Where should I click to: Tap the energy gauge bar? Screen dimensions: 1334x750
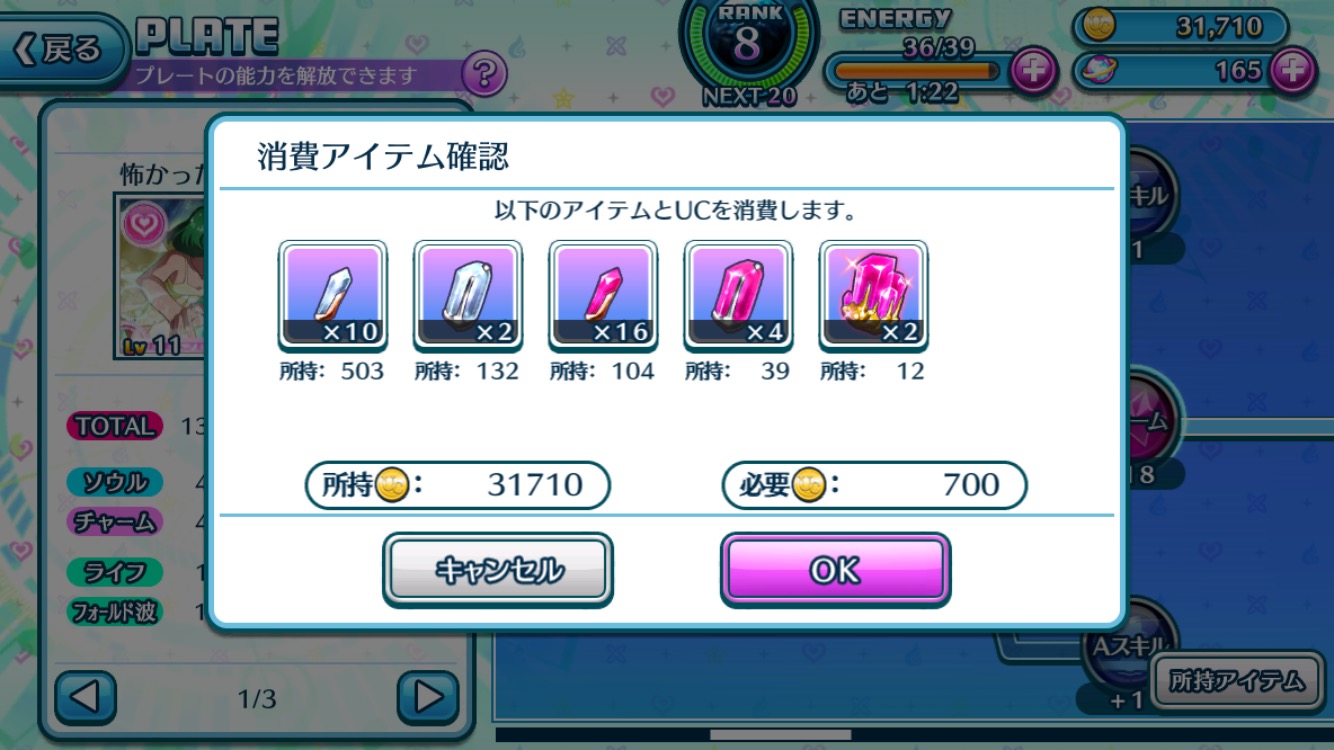(917, 71)
